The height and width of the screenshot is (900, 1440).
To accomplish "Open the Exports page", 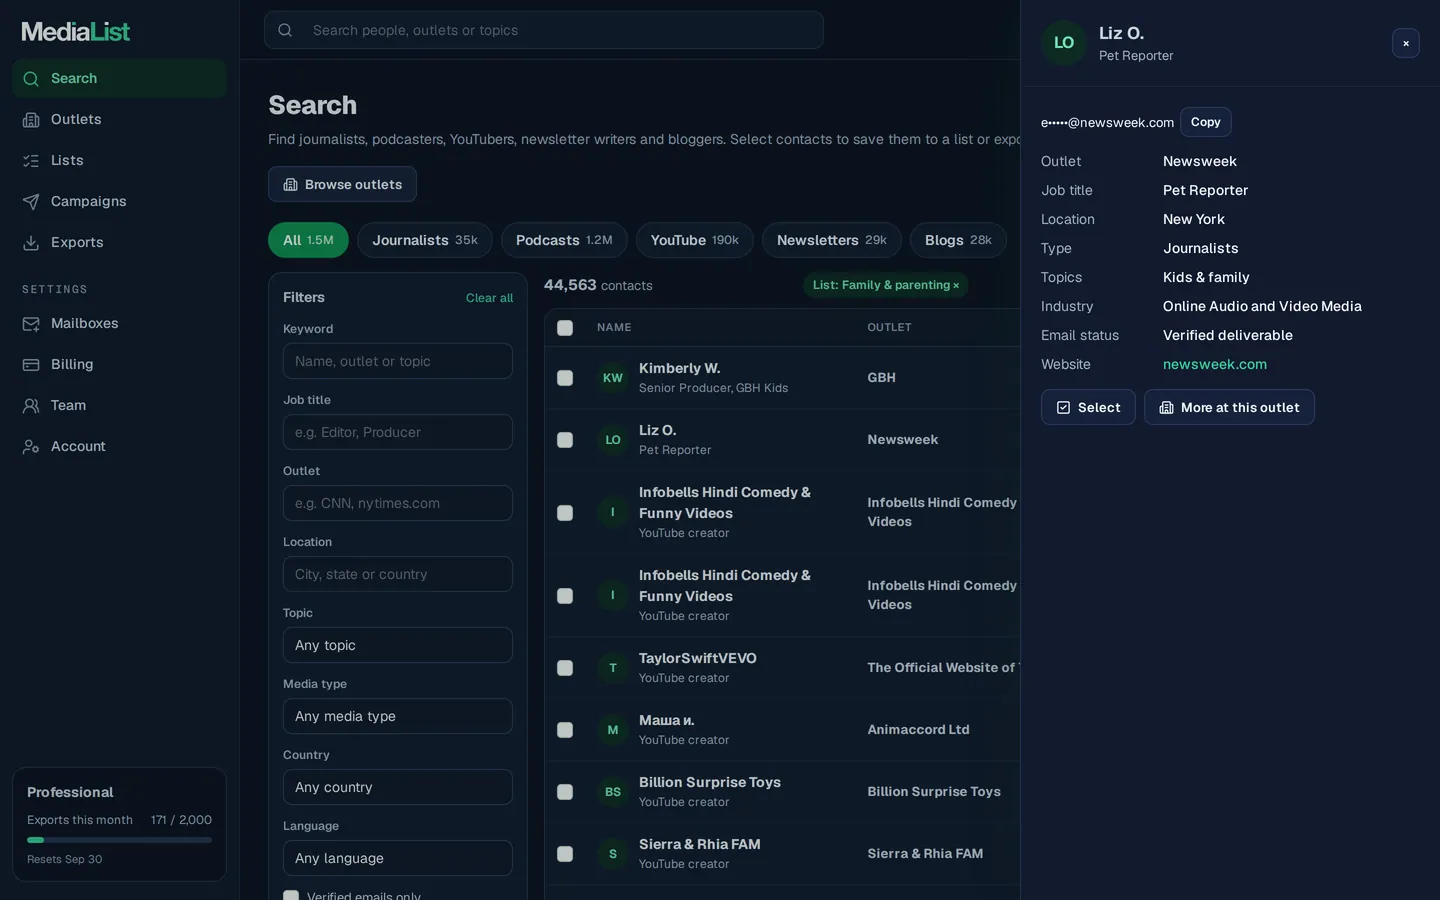I will point(119,242).
